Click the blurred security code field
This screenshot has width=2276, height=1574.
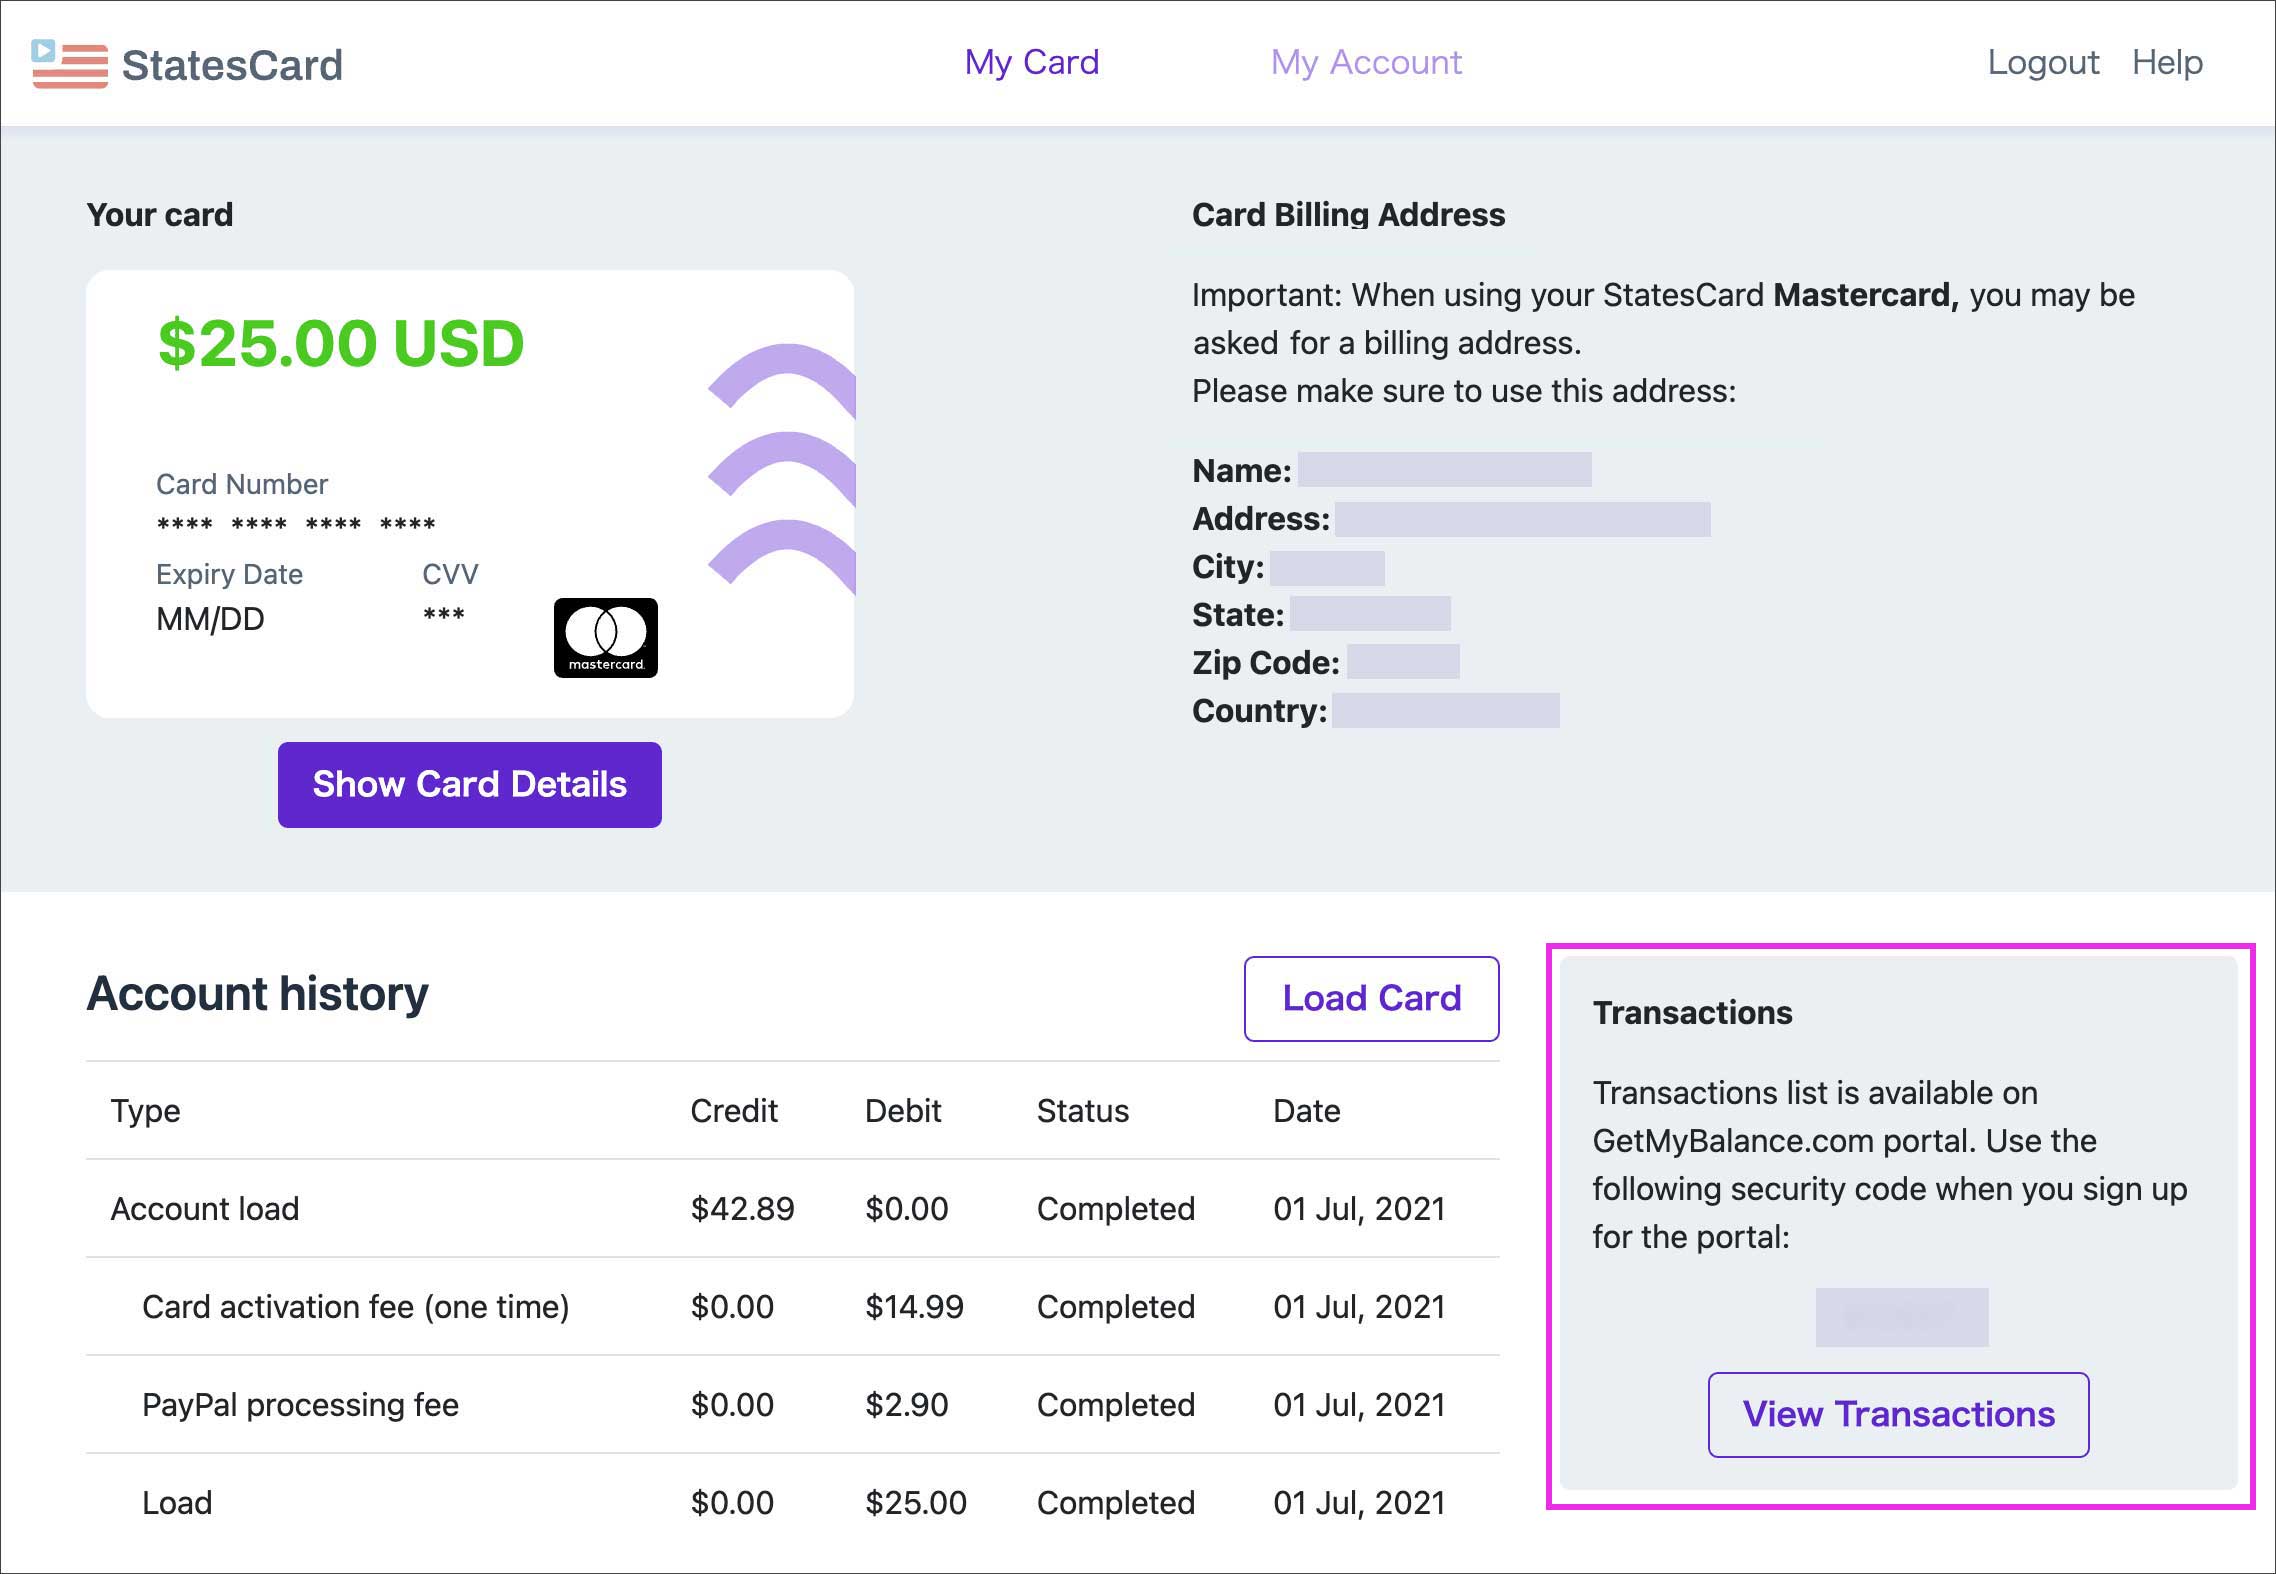point(1901,1317)
